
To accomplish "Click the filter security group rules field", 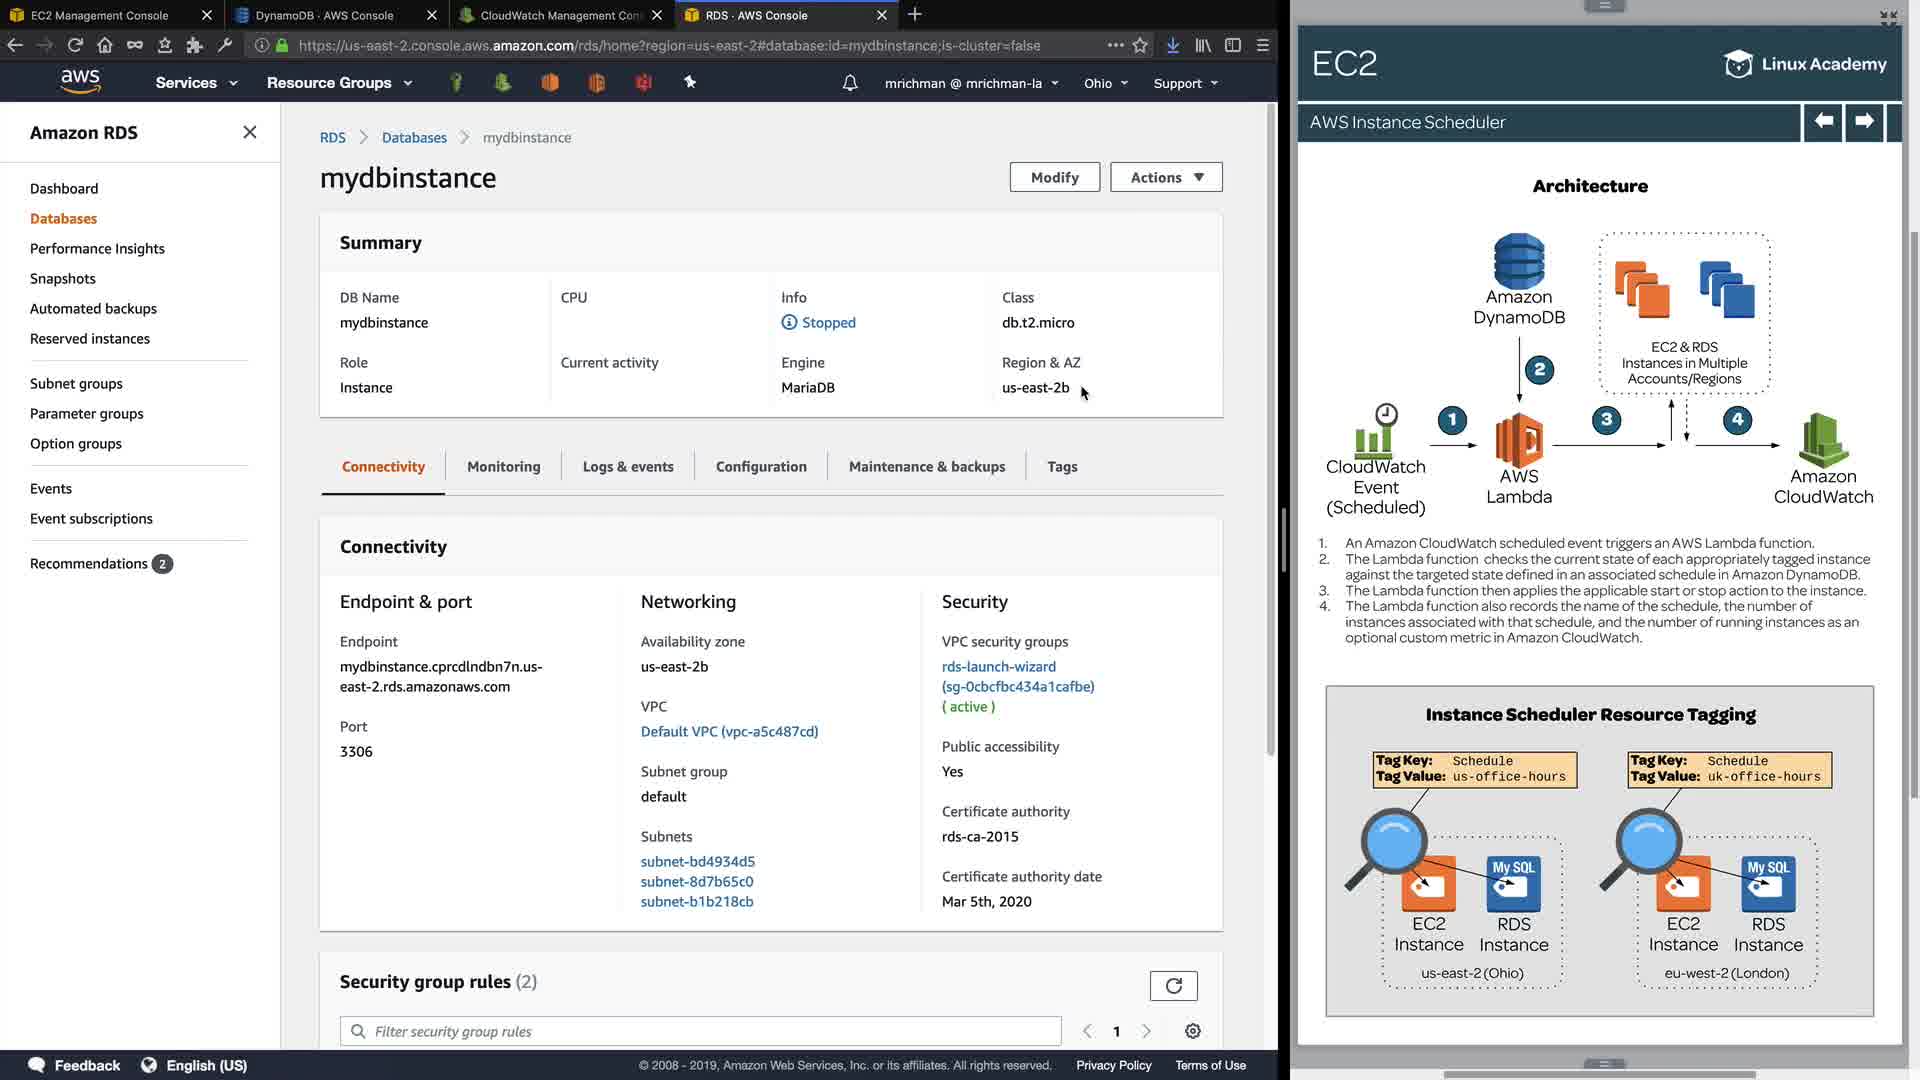I will point(700,1031).
